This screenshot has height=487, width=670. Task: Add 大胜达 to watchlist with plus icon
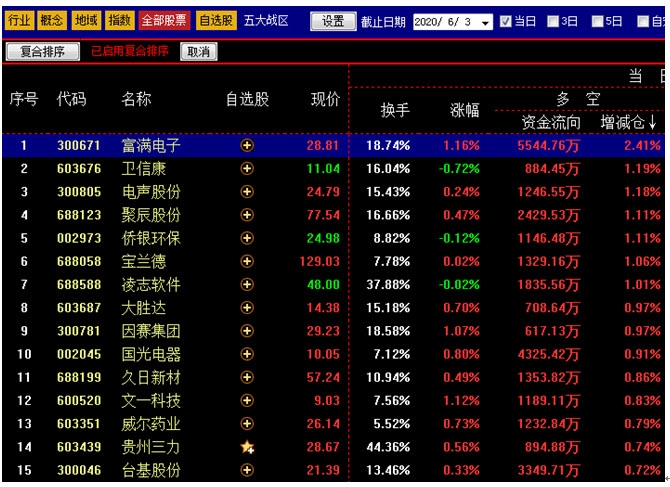coord(247,308)
